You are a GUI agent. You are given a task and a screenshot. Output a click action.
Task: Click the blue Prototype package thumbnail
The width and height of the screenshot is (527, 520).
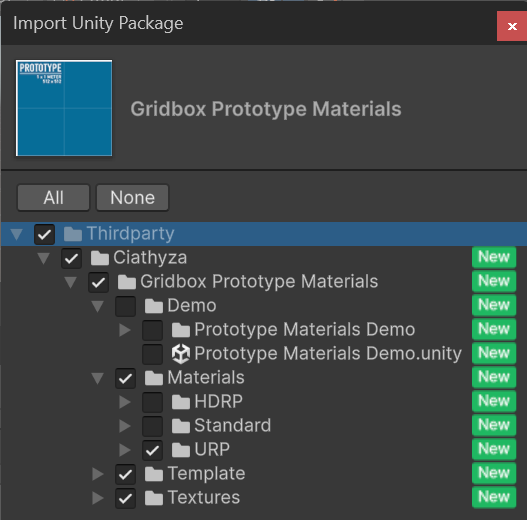64,108
